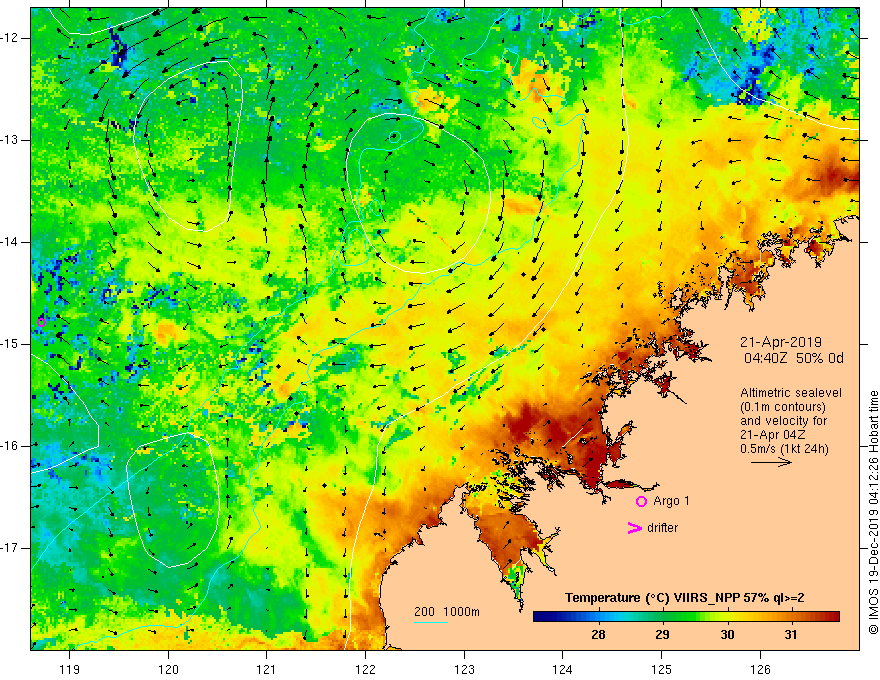Click the 123 longitude axis label
Screen dimensions: 880x680
coord(464,669)
